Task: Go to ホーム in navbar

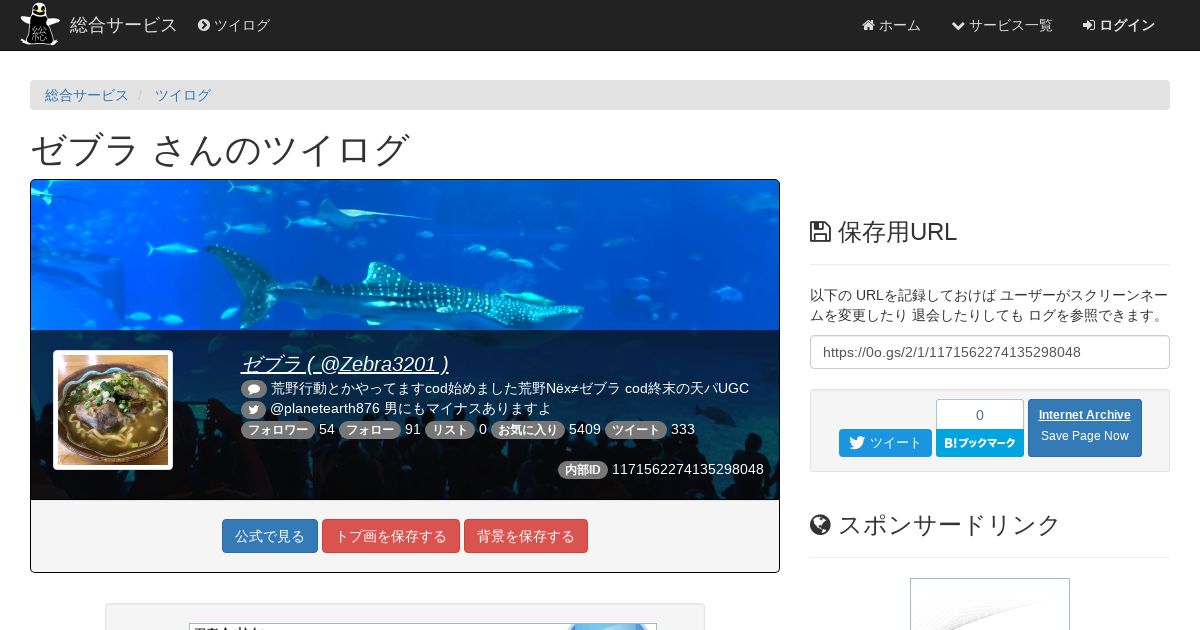Action: point(891,25)
